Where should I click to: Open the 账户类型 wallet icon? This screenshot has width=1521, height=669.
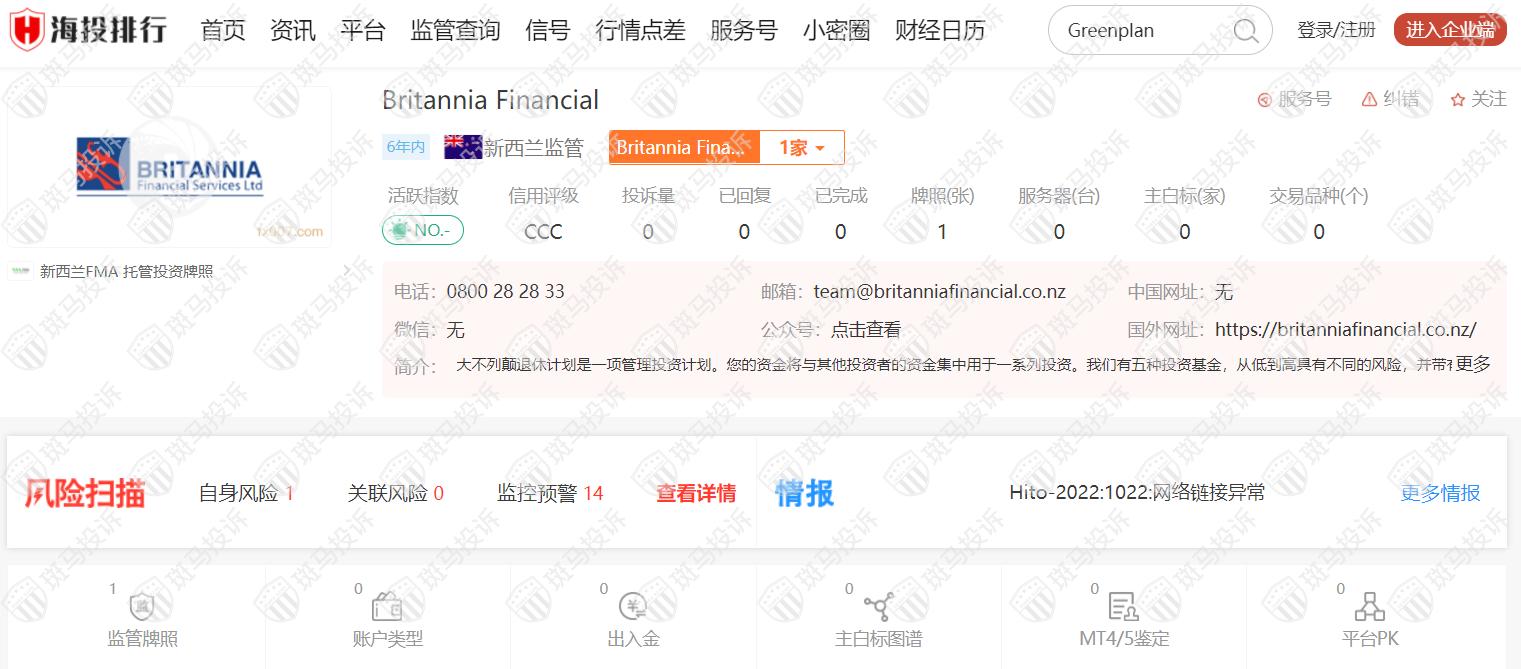[x=387, y=607]
